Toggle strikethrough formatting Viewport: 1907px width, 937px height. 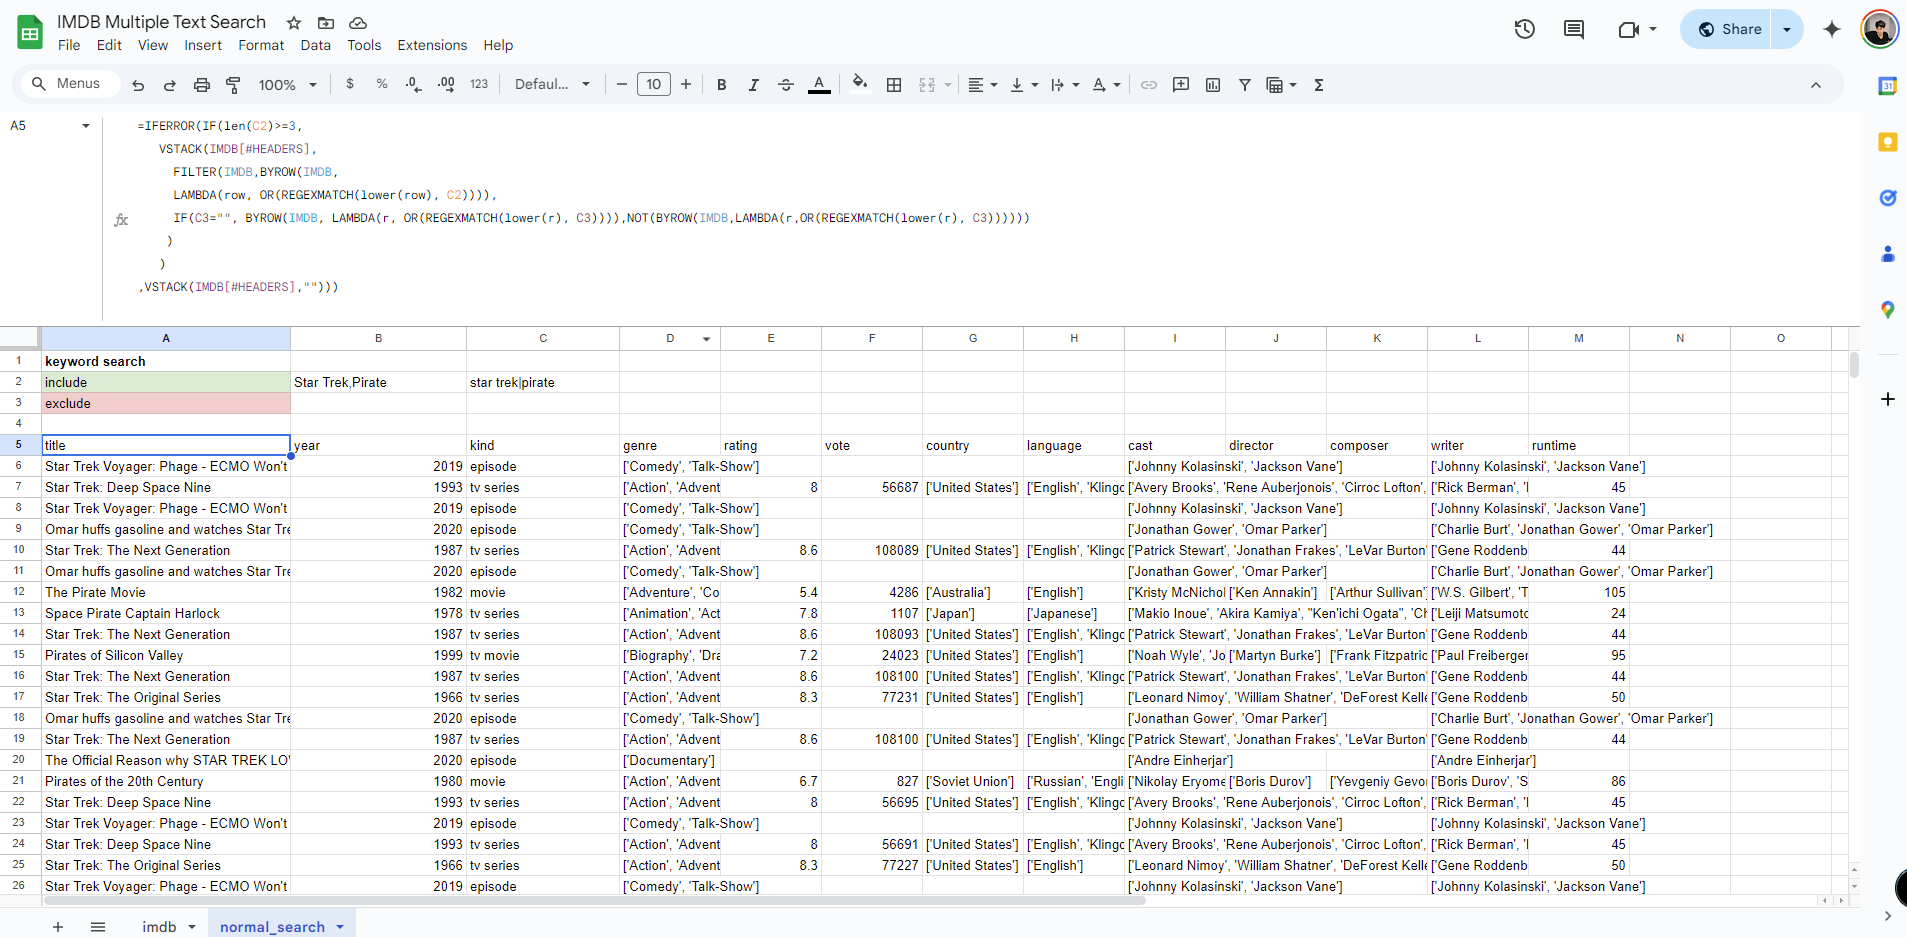(x=786, y=85)
